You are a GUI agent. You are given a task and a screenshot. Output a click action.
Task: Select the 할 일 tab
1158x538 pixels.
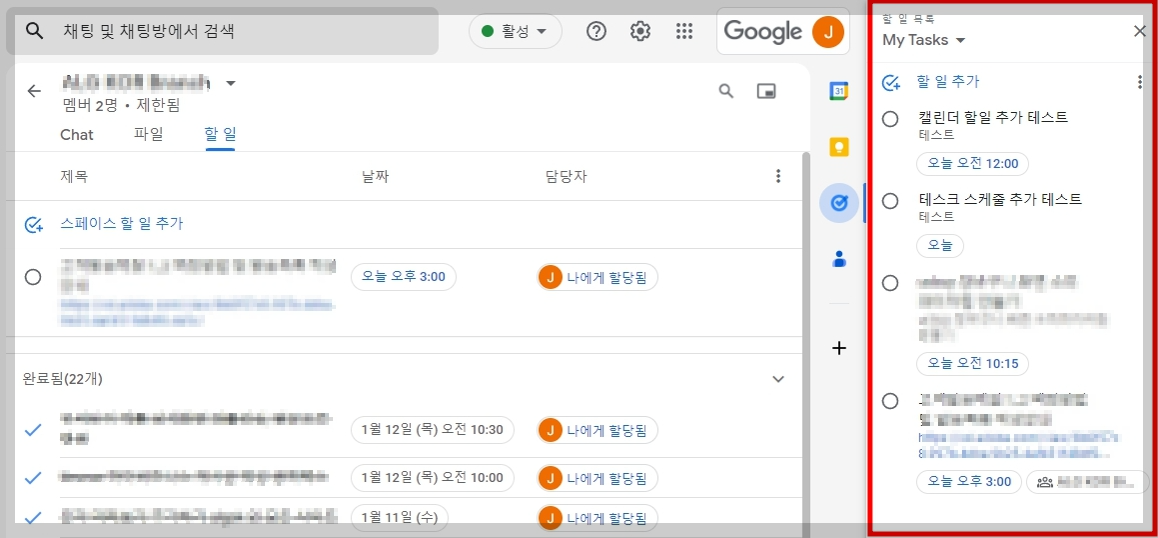220,134
